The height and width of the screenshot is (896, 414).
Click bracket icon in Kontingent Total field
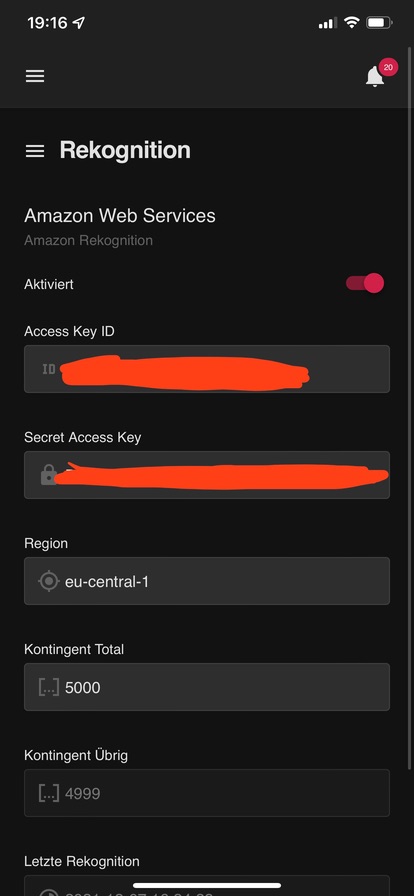click(49, 687)
